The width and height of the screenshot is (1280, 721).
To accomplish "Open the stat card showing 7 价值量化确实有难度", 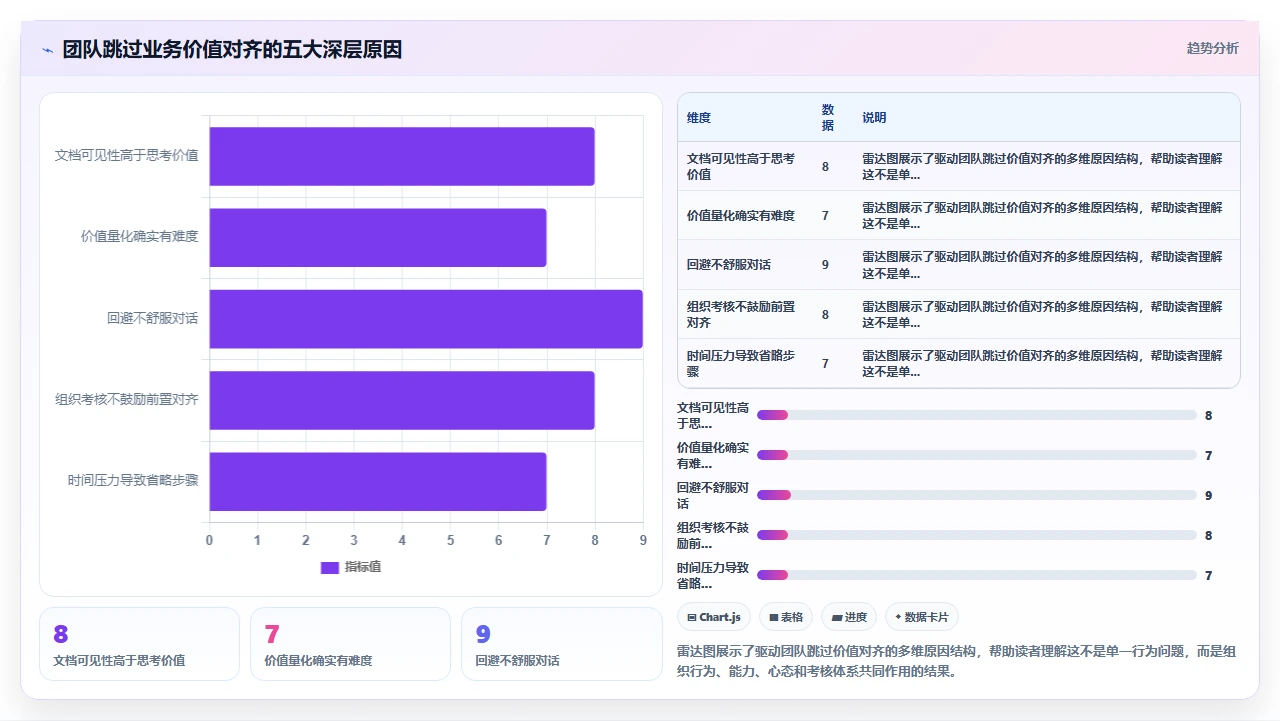I will point(351,644).
